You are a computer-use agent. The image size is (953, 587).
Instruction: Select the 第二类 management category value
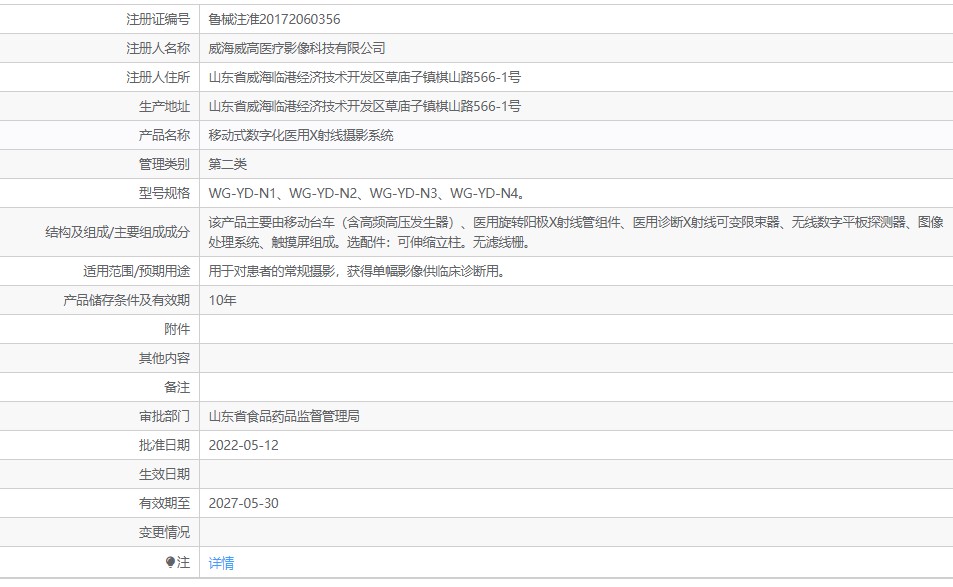pos(228,164)
